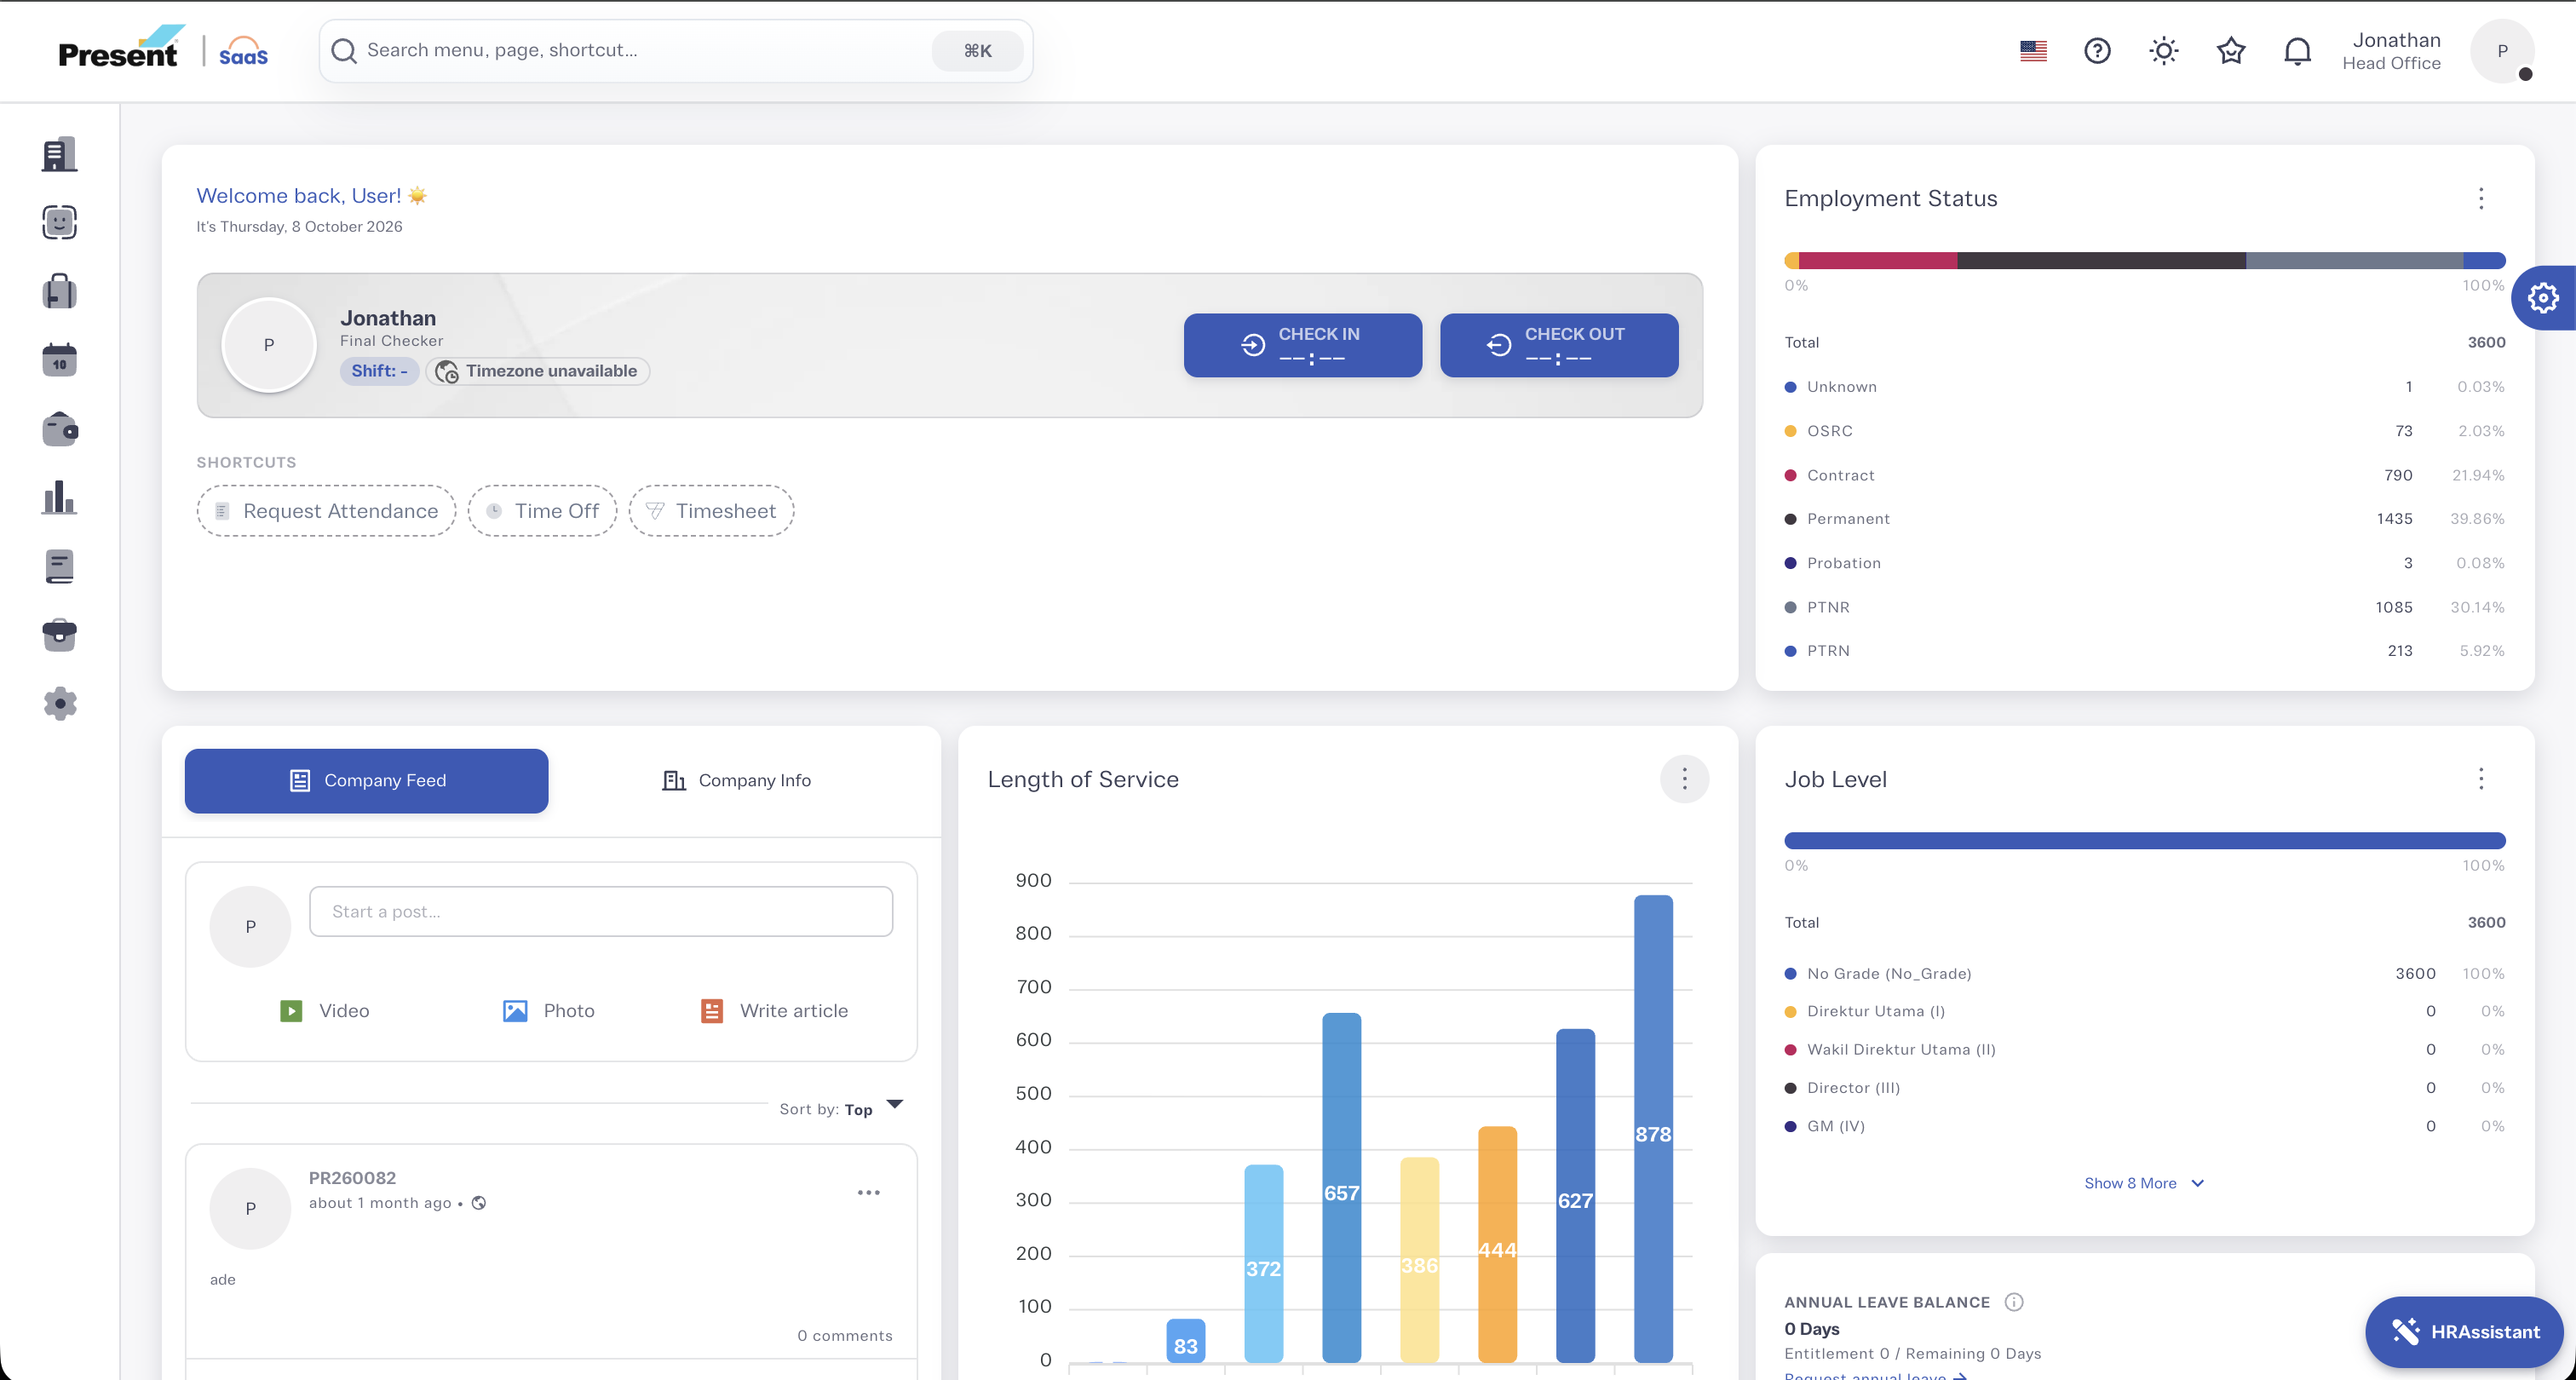The height and width of the screenshot is (1380, 2576).
Task: Click the info icon beside Annual Leave Balance
Action: coord(2014,1302)
